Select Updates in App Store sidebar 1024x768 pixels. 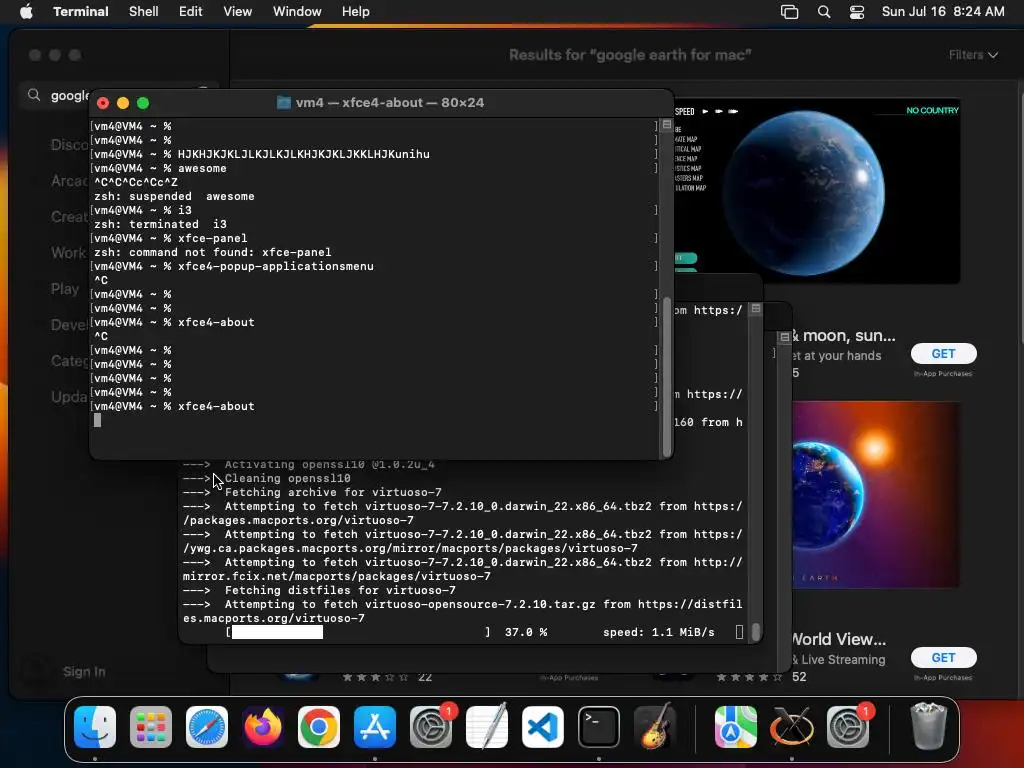pos(69,396)
